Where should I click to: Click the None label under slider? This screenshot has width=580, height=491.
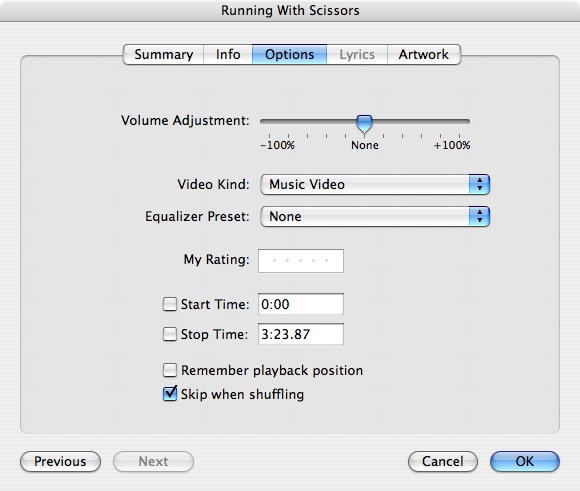coord(365,145)
